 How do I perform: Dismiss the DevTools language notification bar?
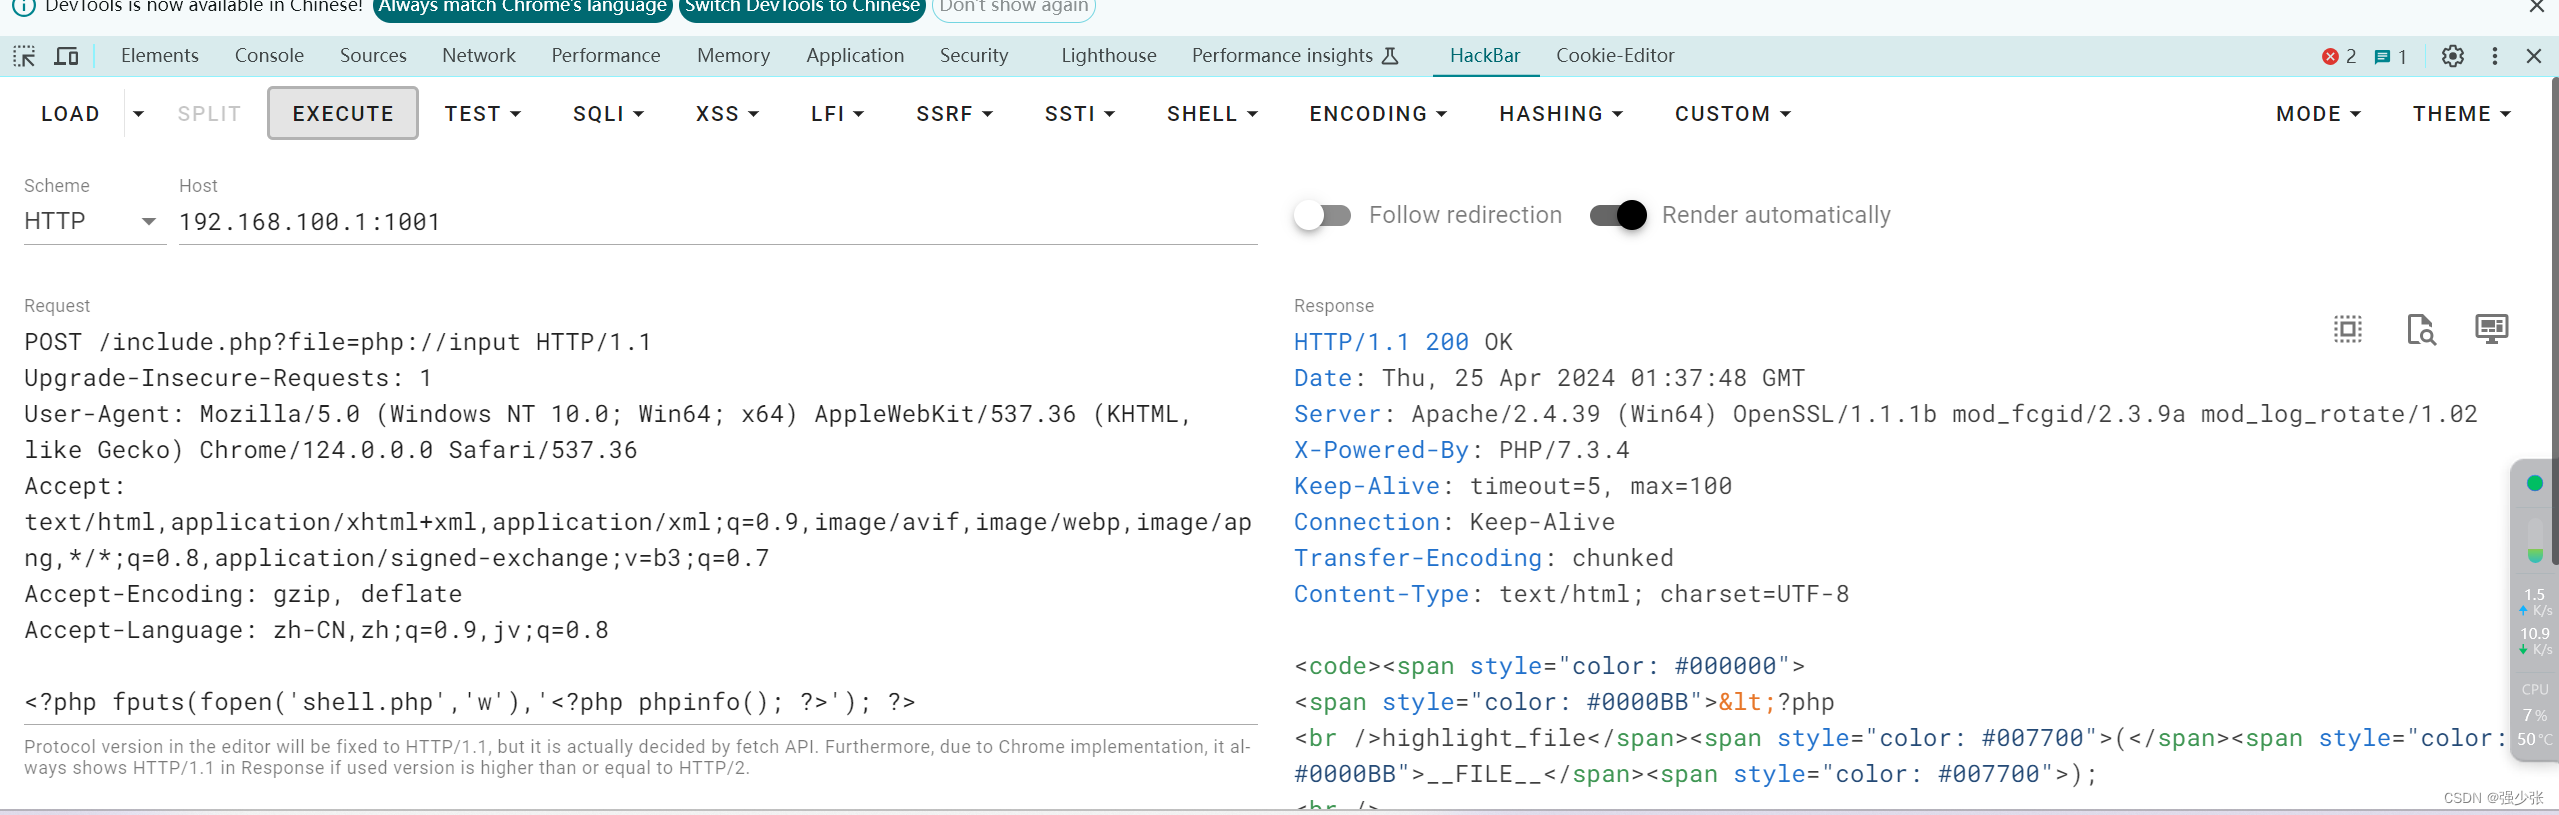[x=2536, y=6]
